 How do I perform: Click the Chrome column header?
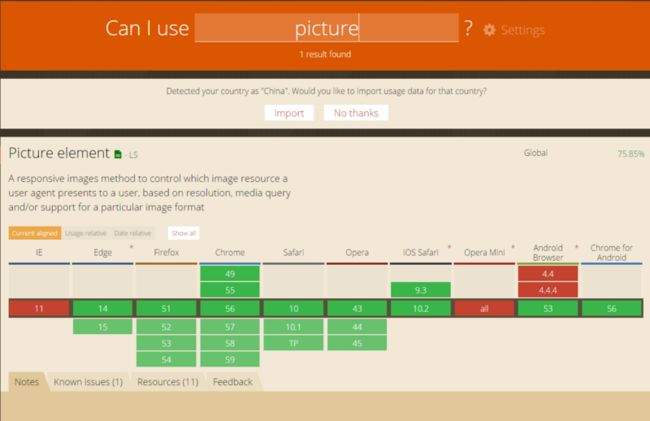pos(230,252)
